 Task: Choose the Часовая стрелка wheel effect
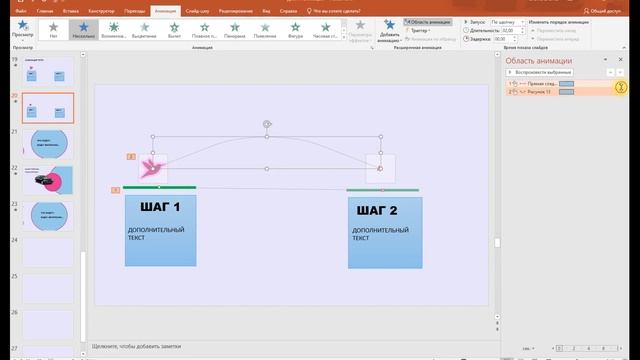pyautogui.click(x=325, y=30)
